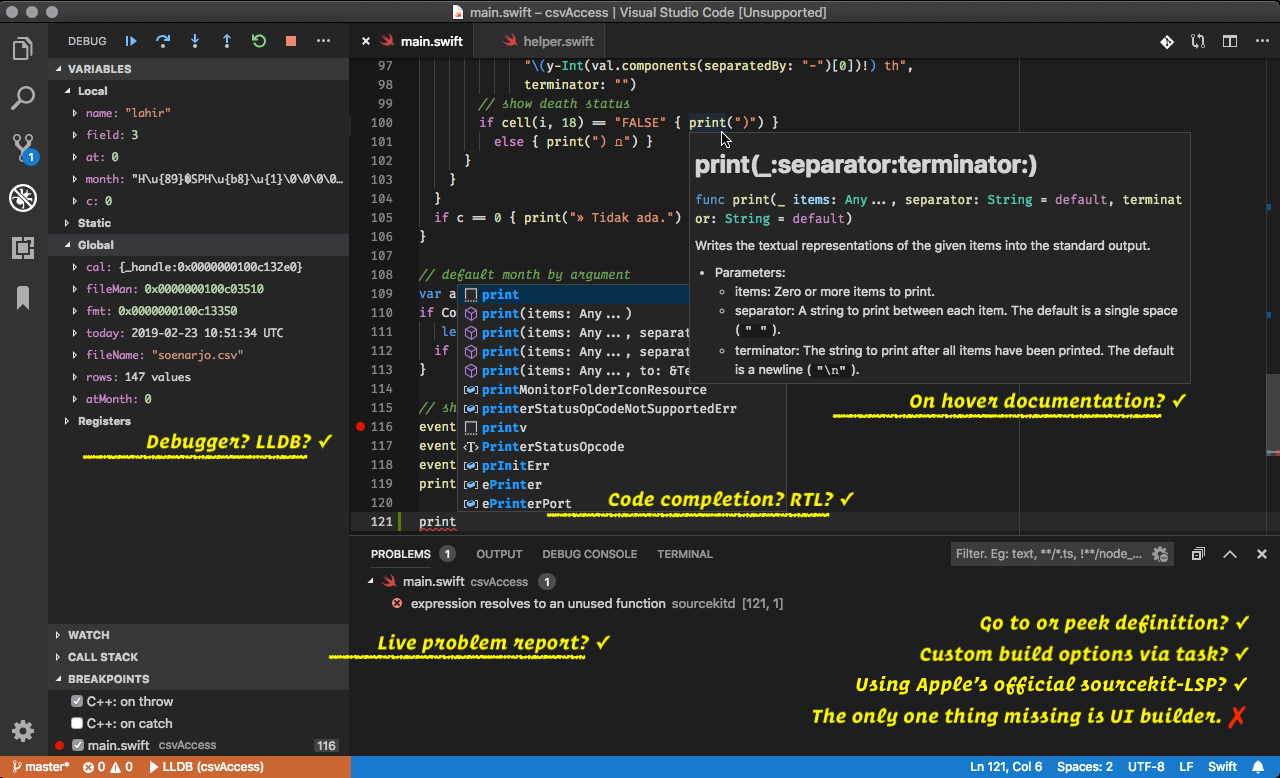Image resolution: width=1280 pixels, height=778 pixels.
Task: Toggle C++: on catch breakpoint
Action: [x=77, y=724]
